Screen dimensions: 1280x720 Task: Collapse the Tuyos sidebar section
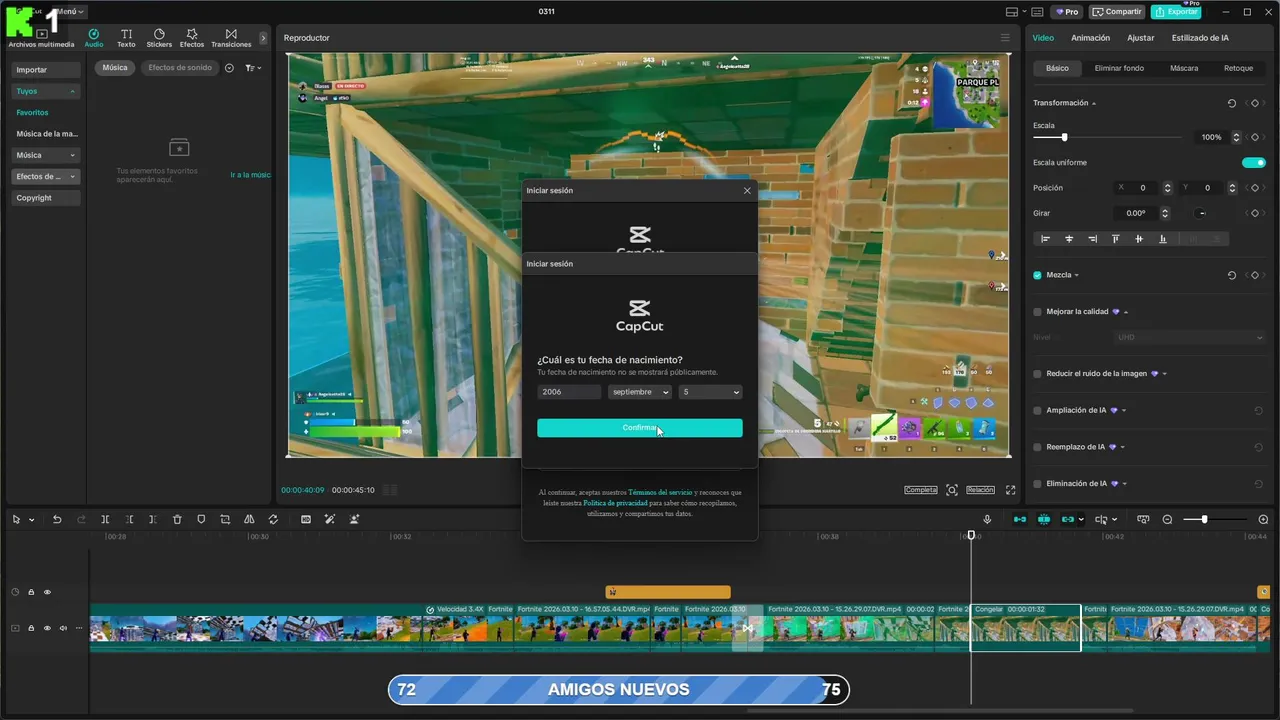(x=72, y=91)
